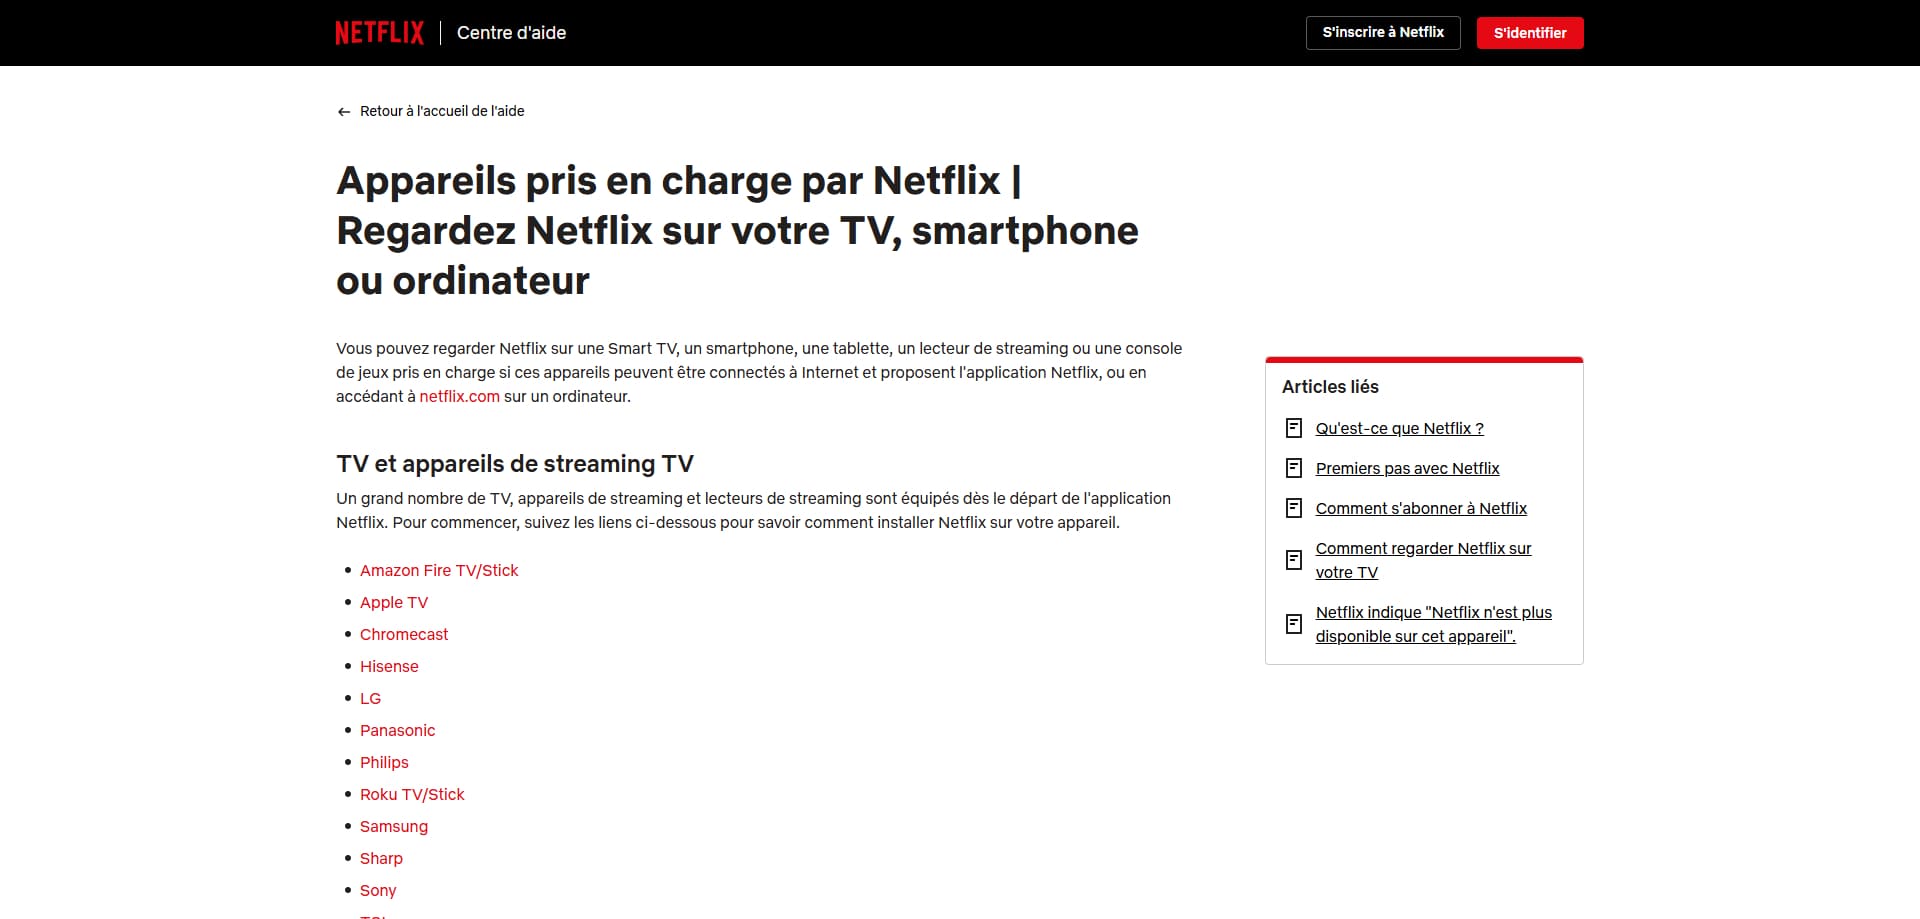Open the Panasonic link
Viewport: 1920px width, 919px height.
click(397, 730)
